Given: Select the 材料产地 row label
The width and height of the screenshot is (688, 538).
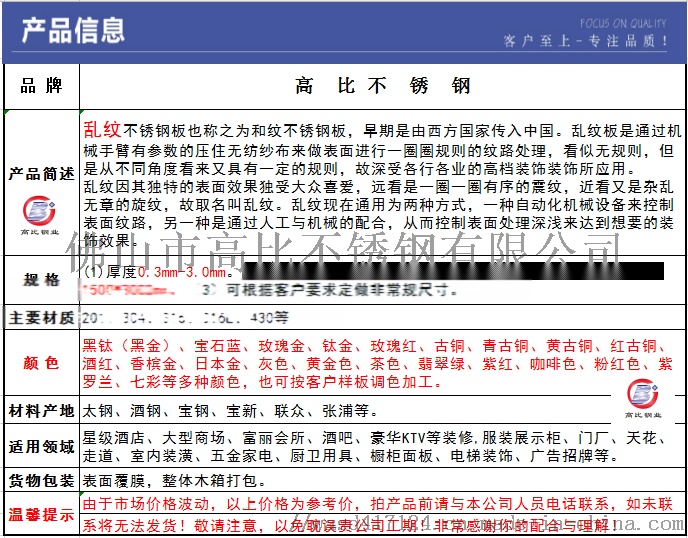Looking at the screenshot, I should [x=41, y=411].
